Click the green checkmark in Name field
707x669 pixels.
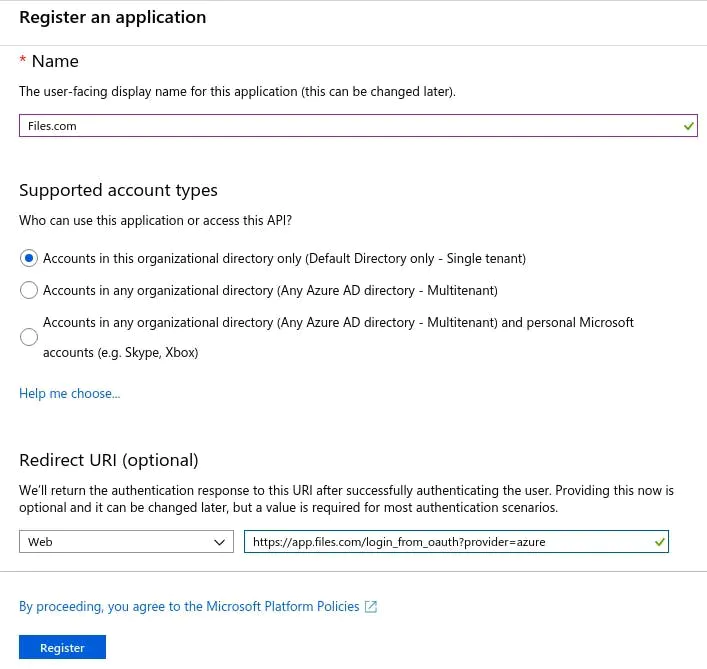coord(689,126)
